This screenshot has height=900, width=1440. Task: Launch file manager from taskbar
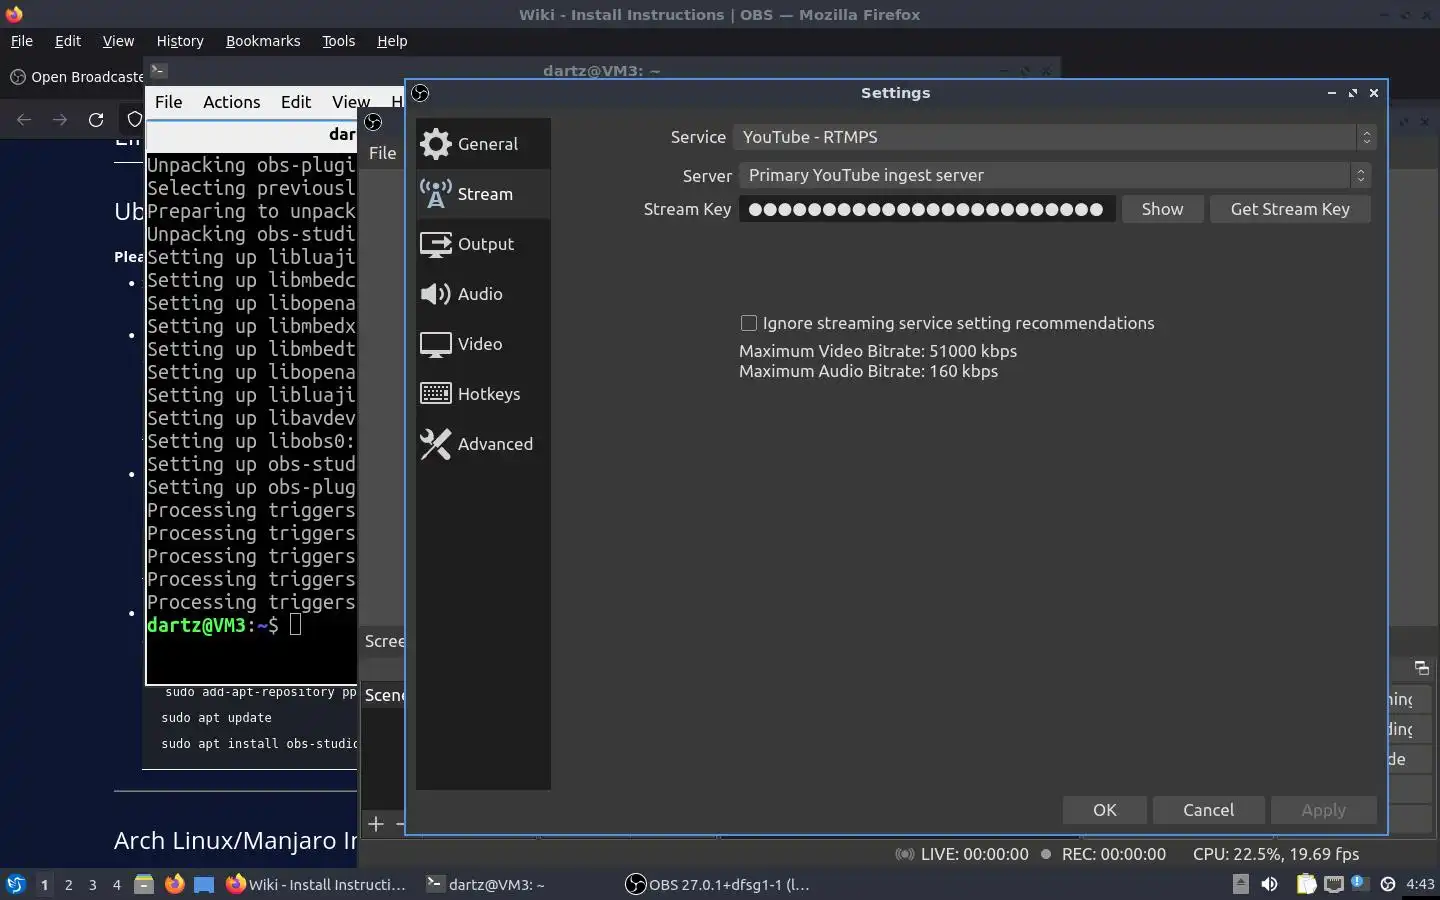tap(144, 884)
